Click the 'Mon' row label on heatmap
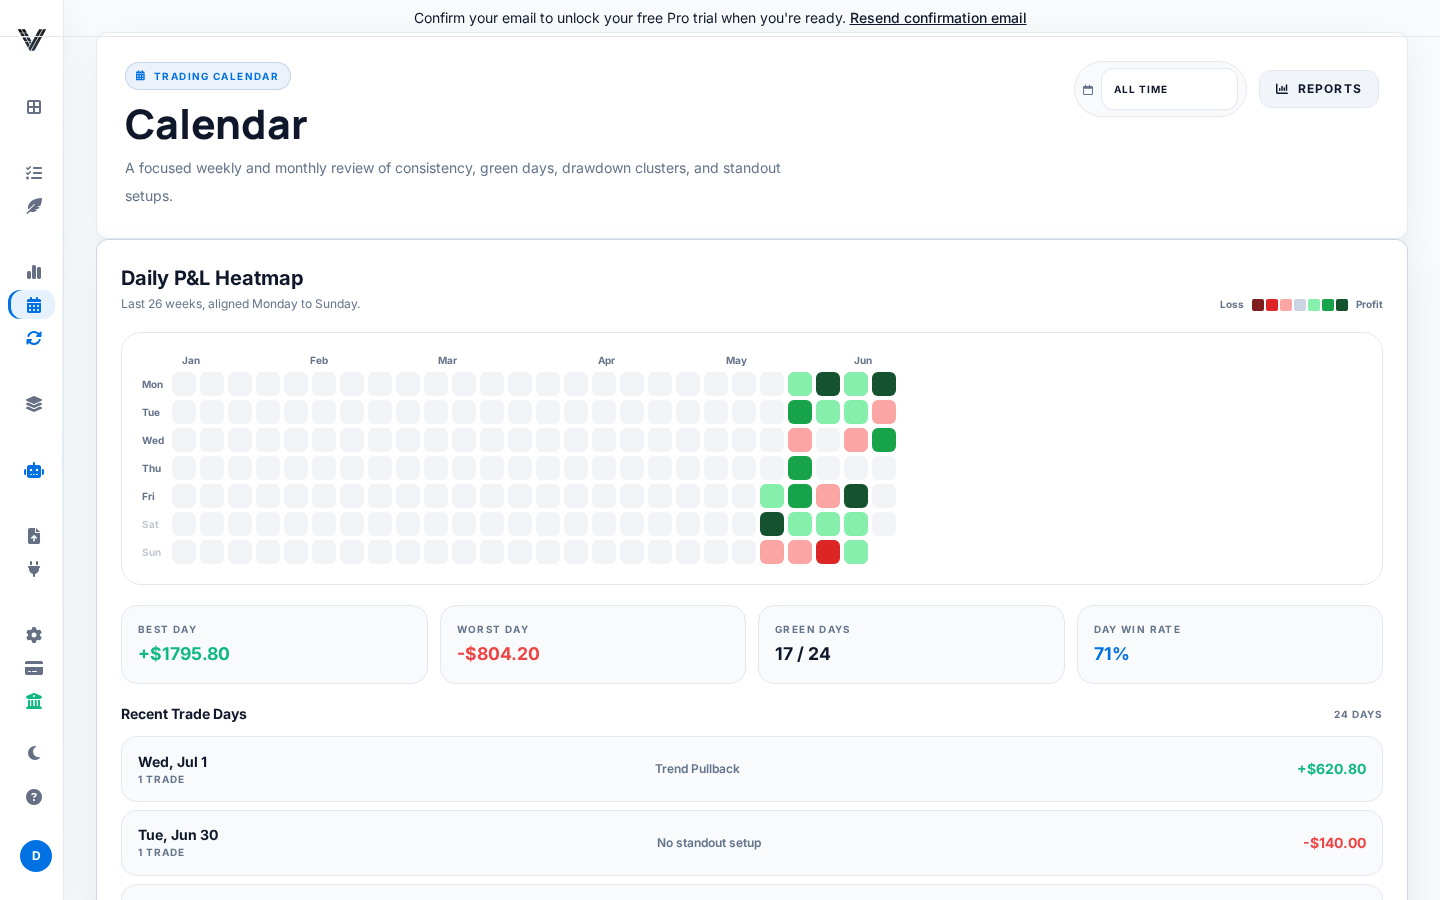Image resolution: width=1440 pixels, height=900 pixels. pos(152,384)
